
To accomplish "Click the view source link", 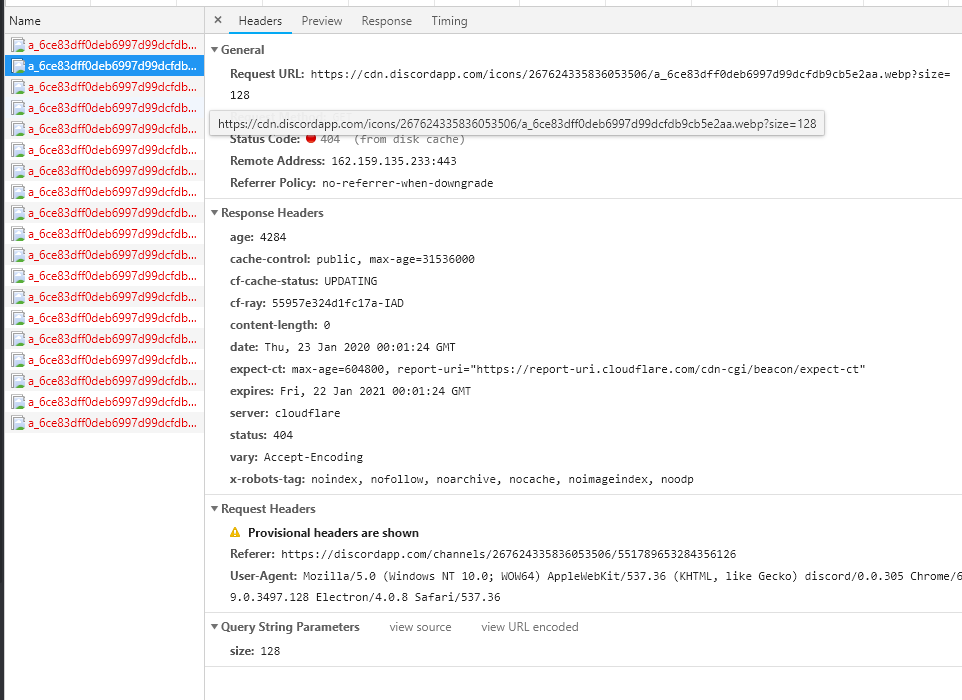I will point(420,627).
